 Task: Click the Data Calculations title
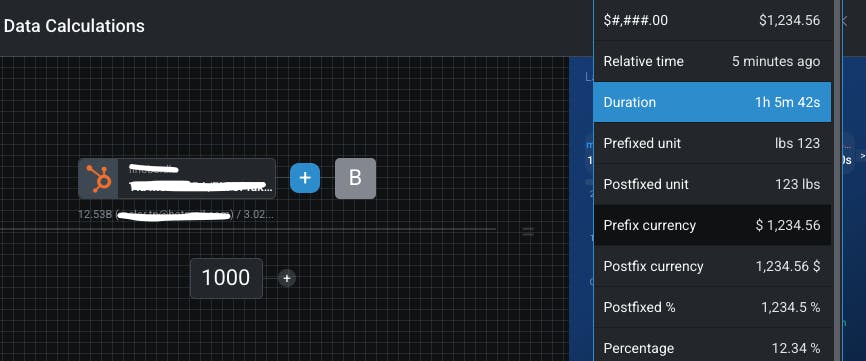[x=74, y=26]
